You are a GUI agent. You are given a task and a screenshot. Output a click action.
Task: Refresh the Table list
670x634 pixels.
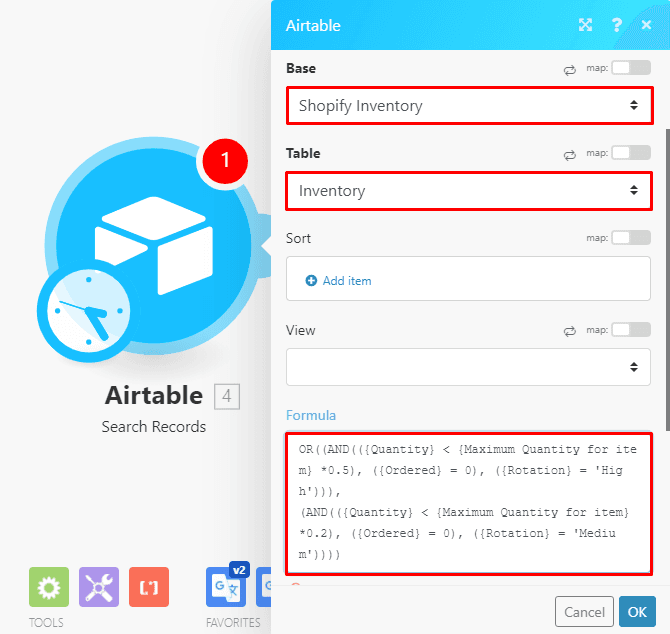click(570, 154)
